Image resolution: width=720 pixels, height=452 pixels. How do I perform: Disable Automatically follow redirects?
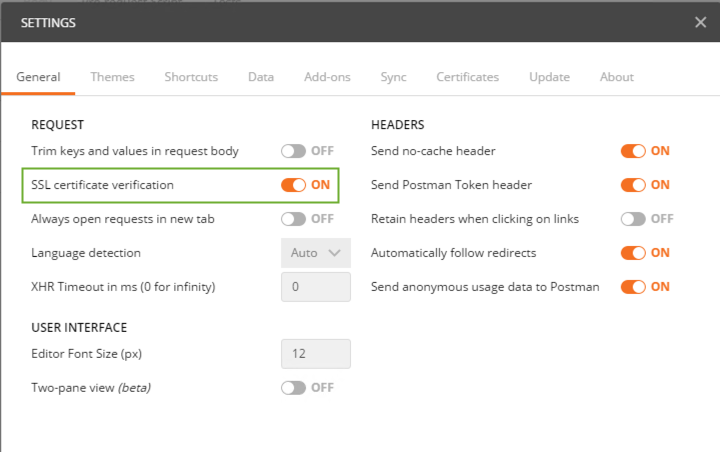click(634, 253)
